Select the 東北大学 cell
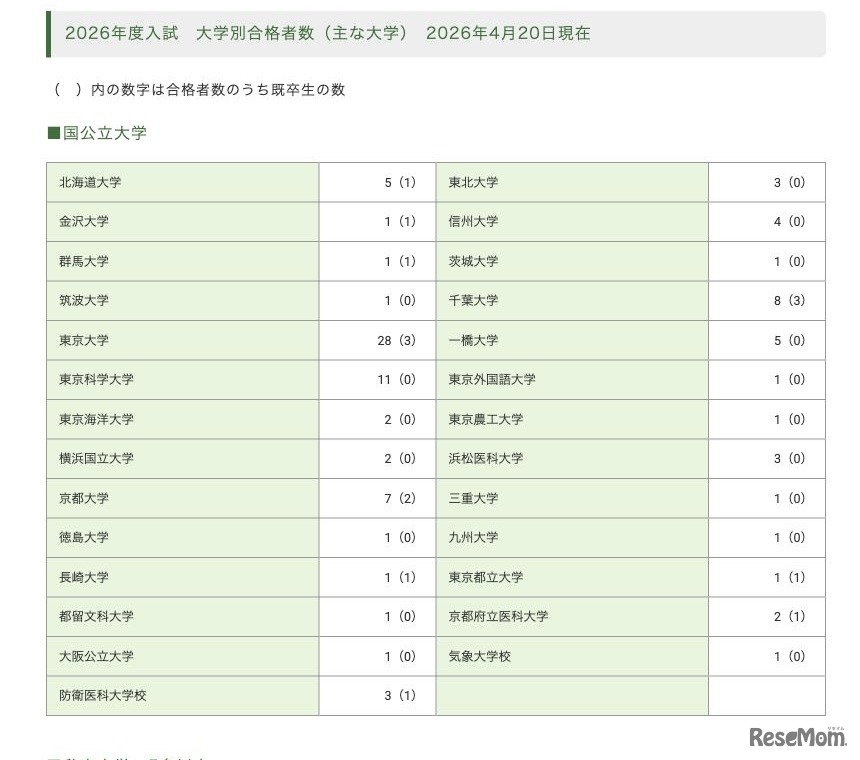Viewport: 860px width, 760px height. [572, 183]
